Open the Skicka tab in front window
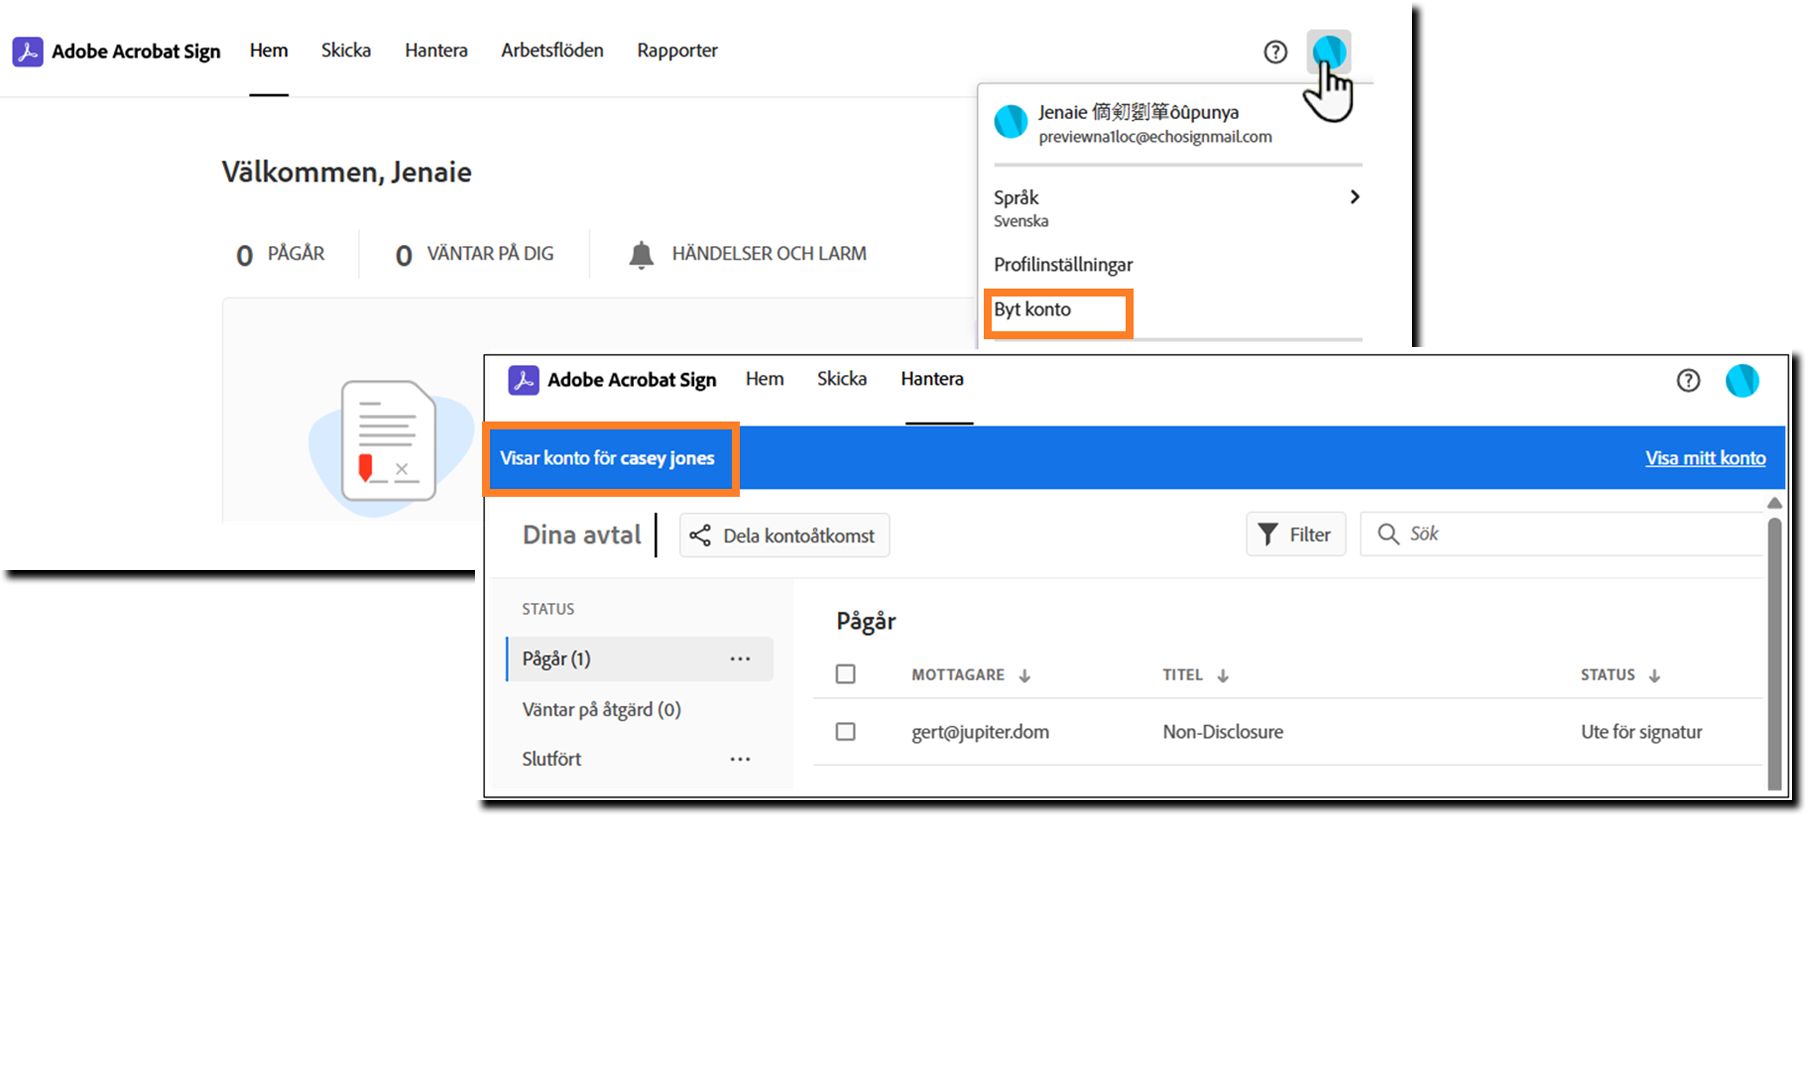Screen dimensions: 1809x1071 (x=842, y=379)
